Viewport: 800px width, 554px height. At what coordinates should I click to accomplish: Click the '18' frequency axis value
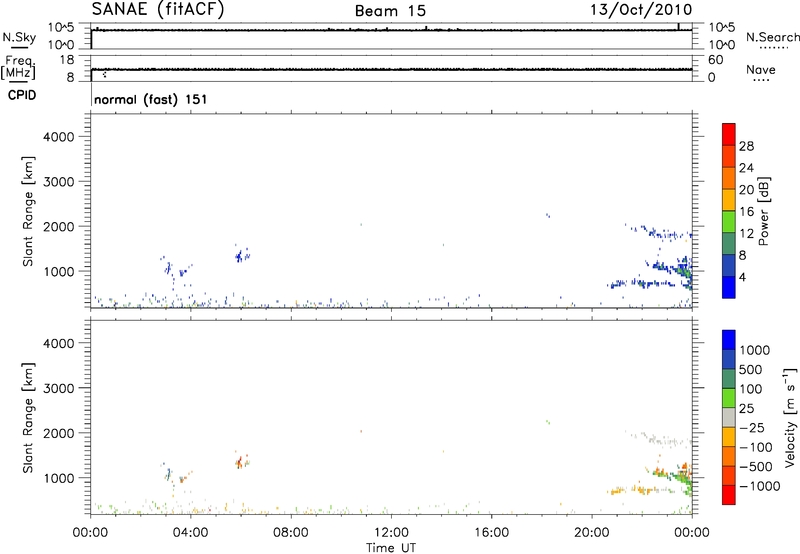67,60
